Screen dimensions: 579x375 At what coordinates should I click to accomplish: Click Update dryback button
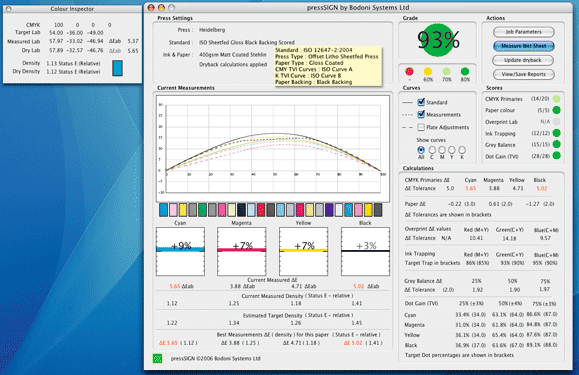524,60
